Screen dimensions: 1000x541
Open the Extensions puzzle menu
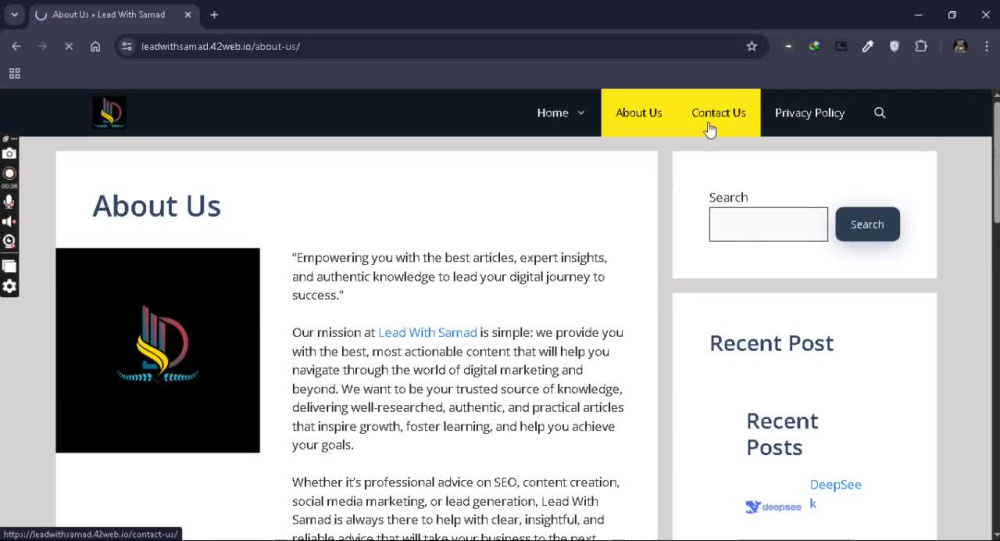(921, 46)
